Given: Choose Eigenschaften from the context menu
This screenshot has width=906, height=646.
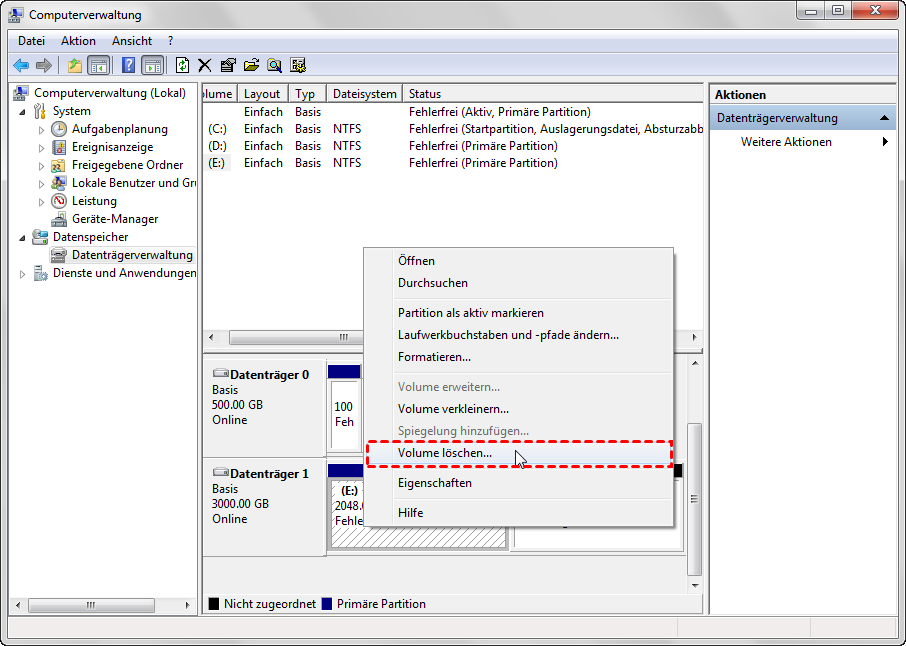Looking at the screenshot, I should click(519, 482).
